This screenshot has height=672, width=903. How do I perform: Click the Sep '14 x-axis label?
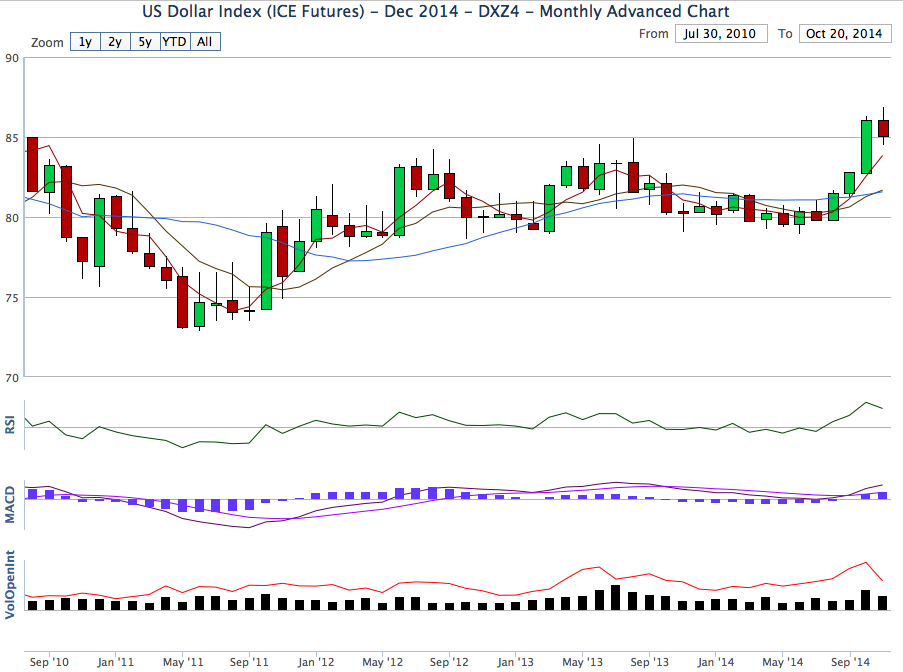coord(850,662)
